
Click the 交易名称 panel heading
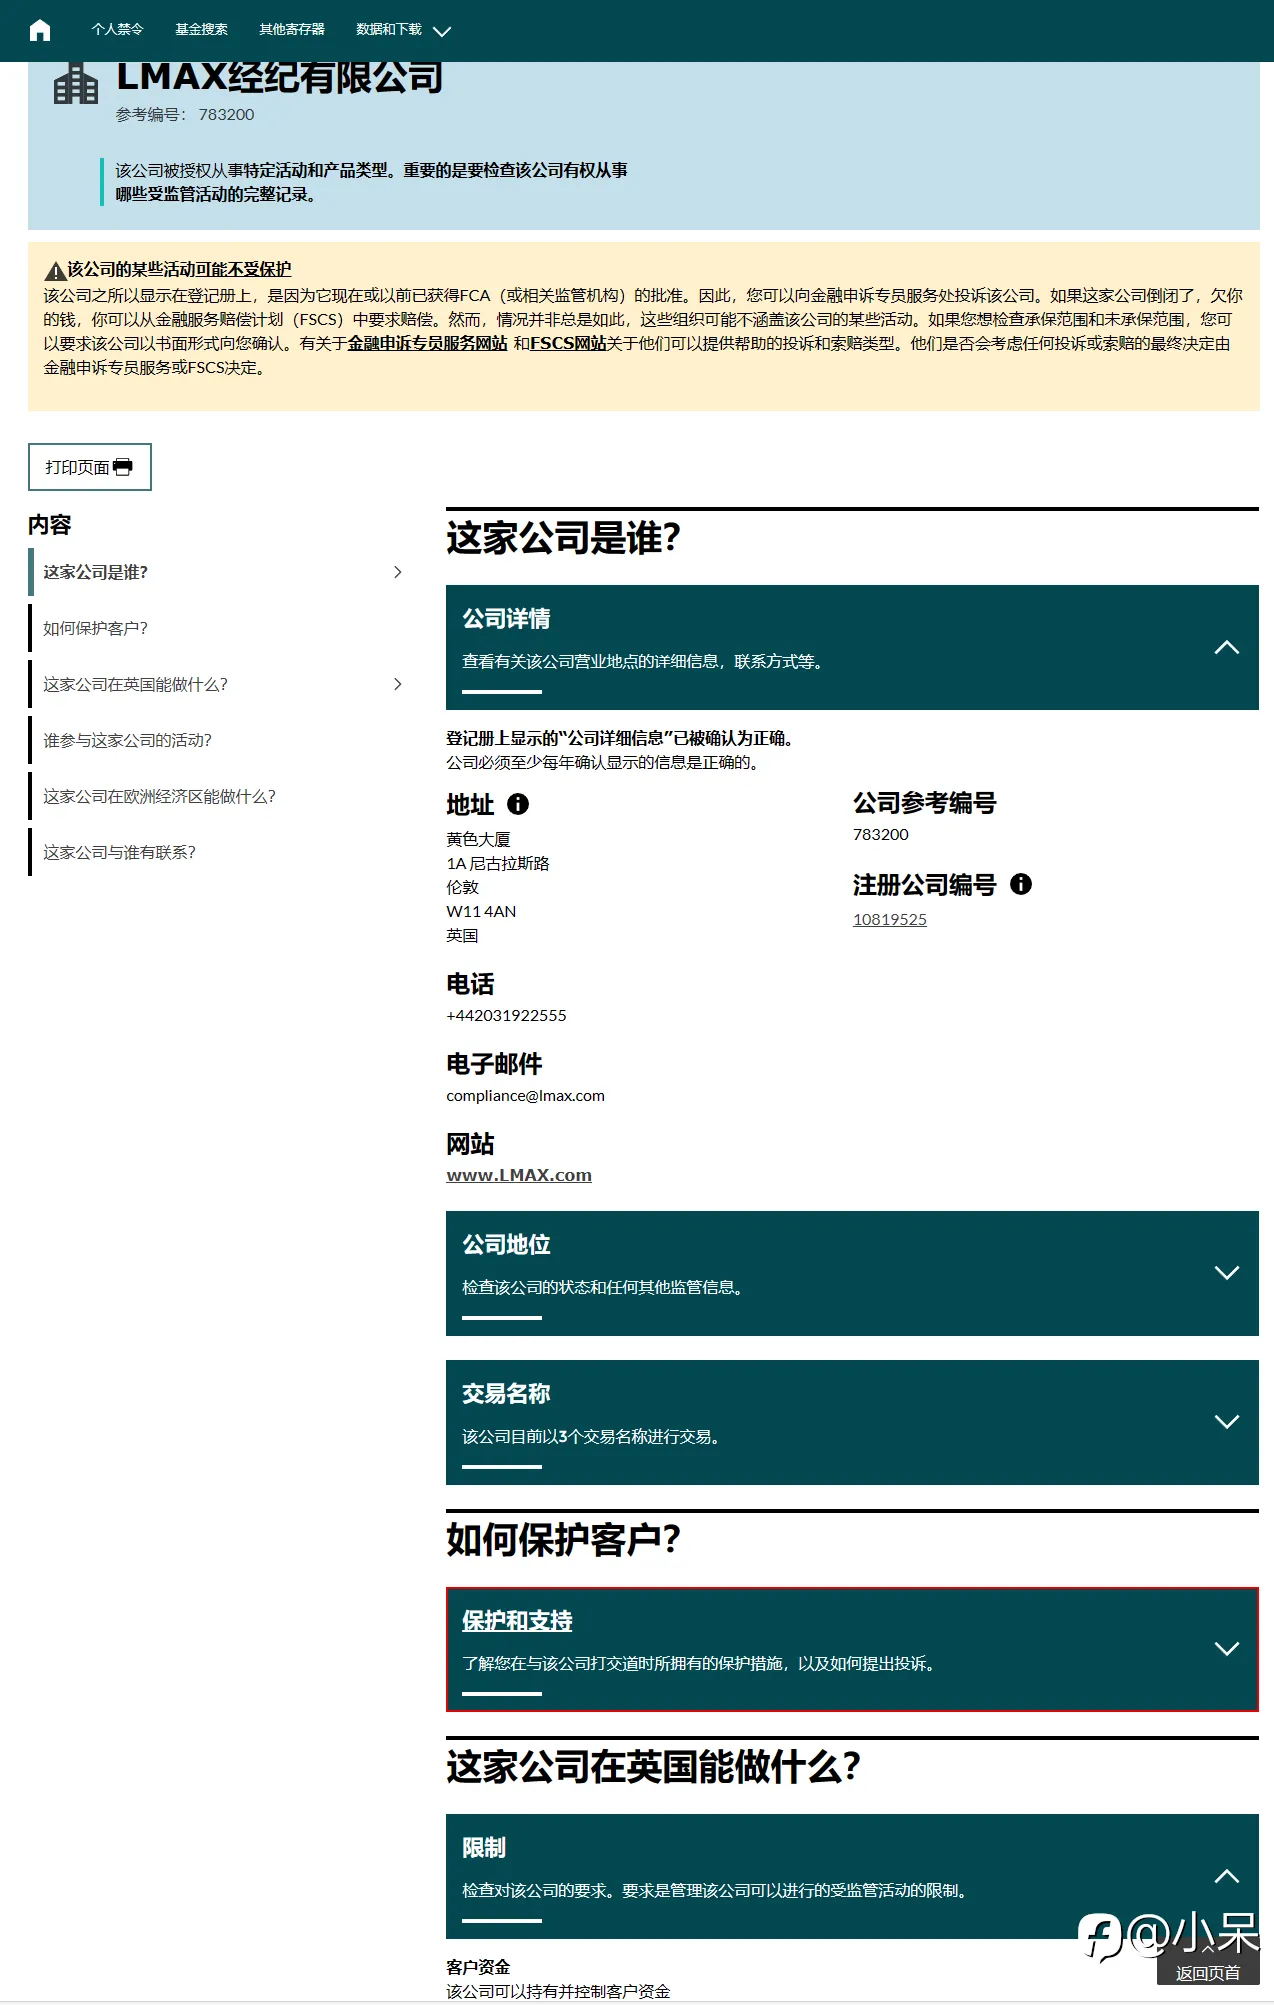(x=506, y=1394)
